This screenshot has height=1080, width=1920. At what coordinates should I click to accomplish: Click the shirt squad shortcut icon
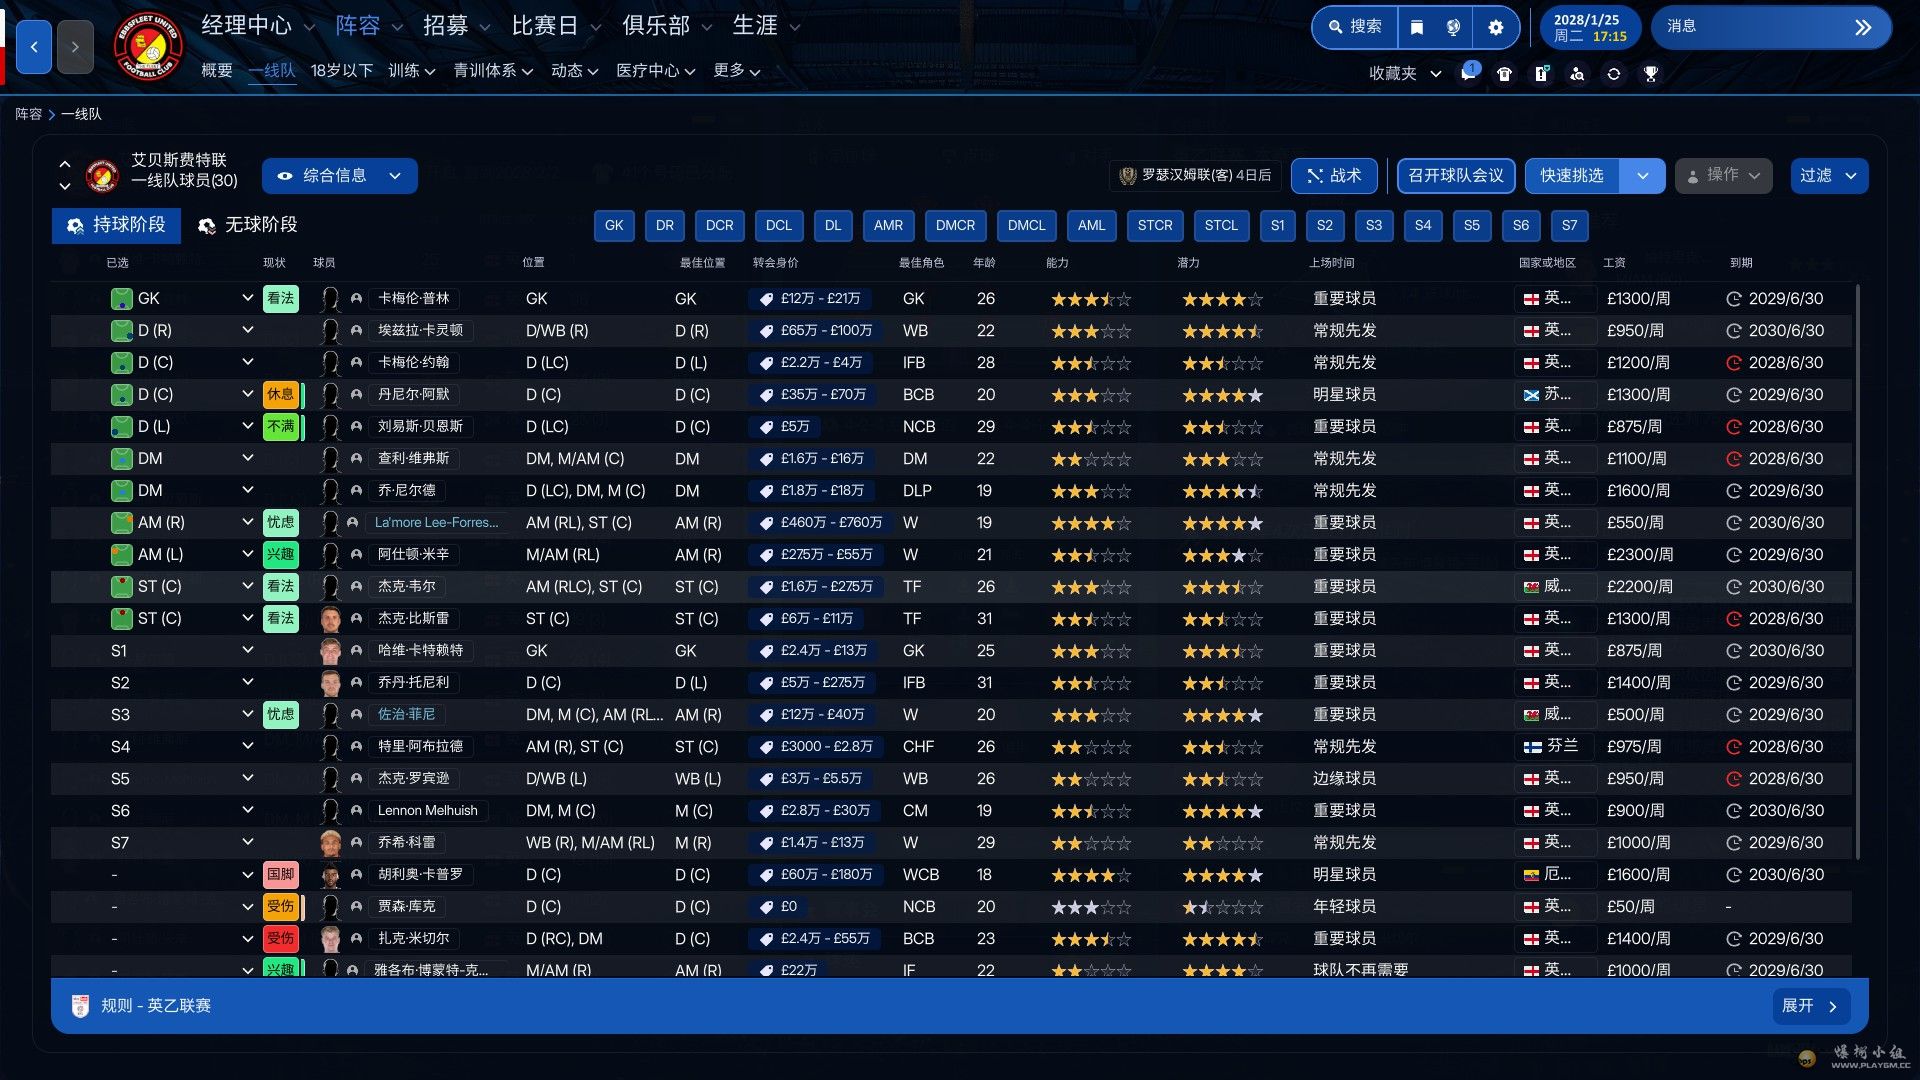pos(1504,73)
